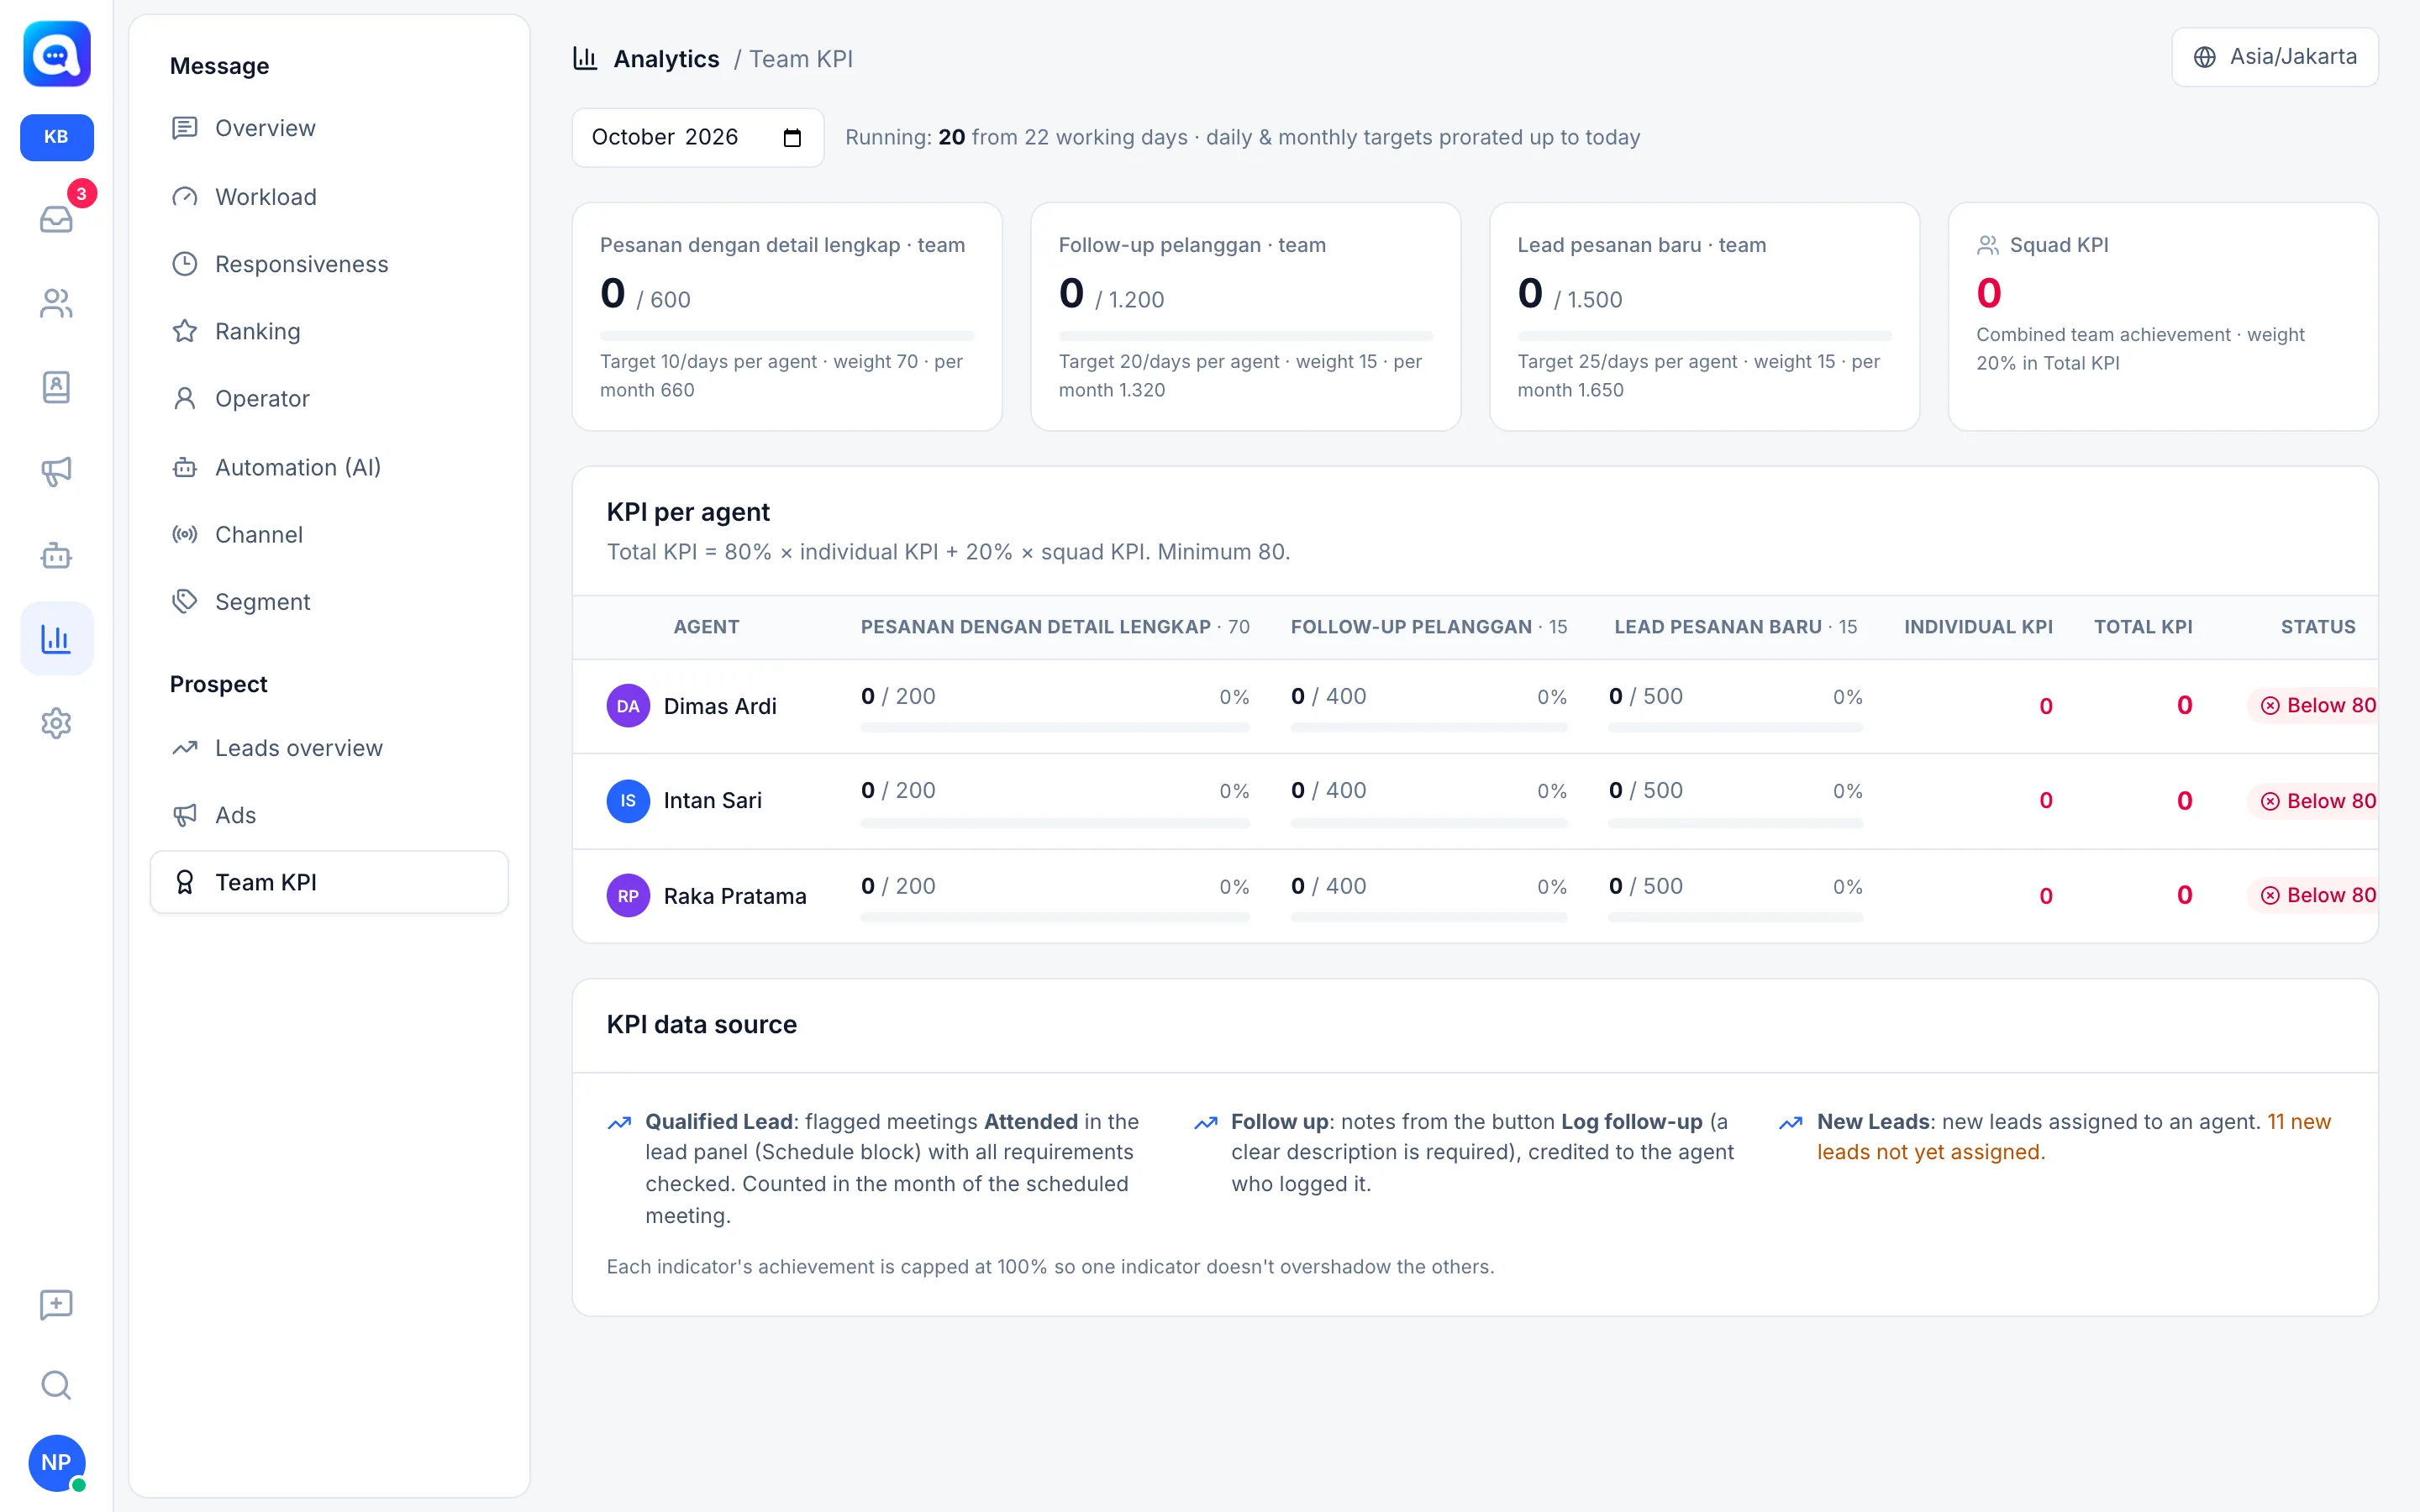Open the Asia/Jakarta timezone selector
The image size is (2420, 1512).
(2274, 57)
